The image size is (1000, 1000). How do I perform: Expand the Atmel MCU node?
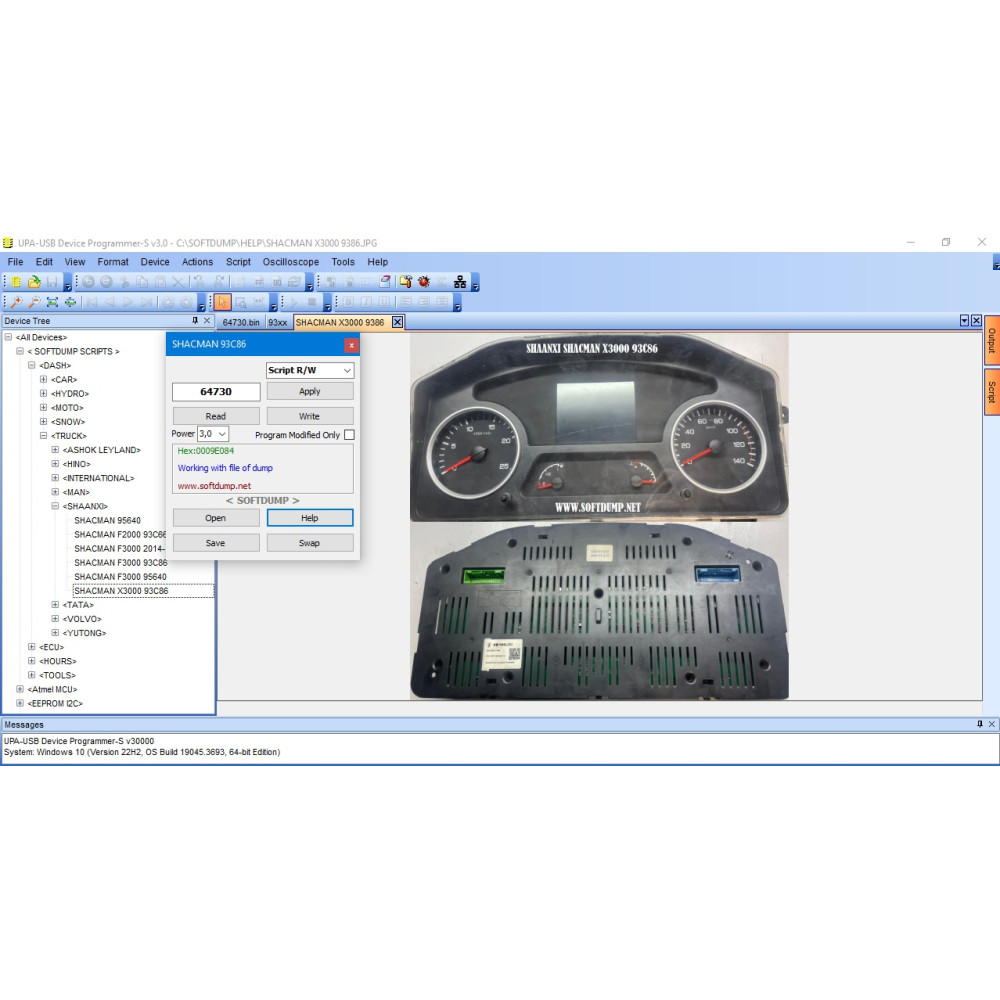click(x=20, y=689)
